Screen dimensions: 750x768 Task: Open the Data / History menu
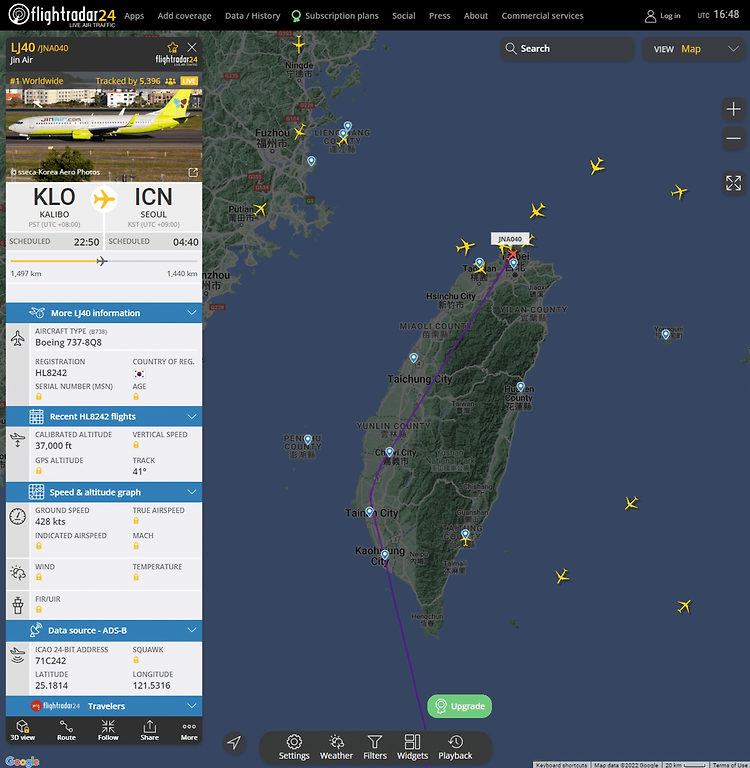pyautogui.click(x=252, y=16)
